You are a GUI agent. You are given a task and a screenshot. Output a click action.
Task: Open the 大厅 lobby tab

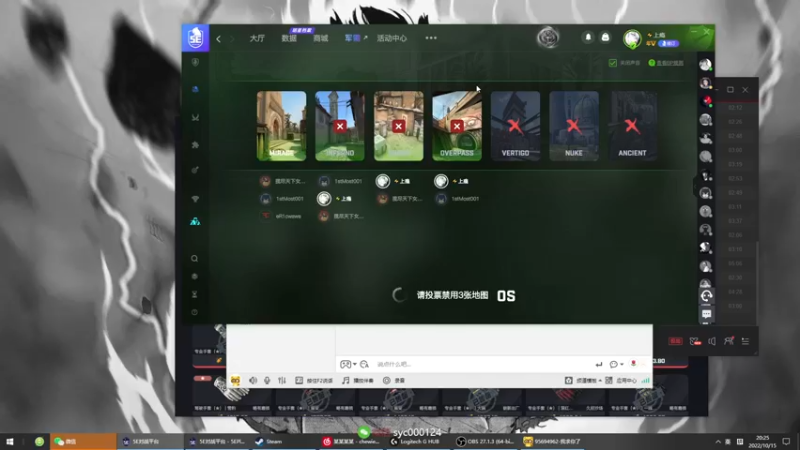[257, 38]
